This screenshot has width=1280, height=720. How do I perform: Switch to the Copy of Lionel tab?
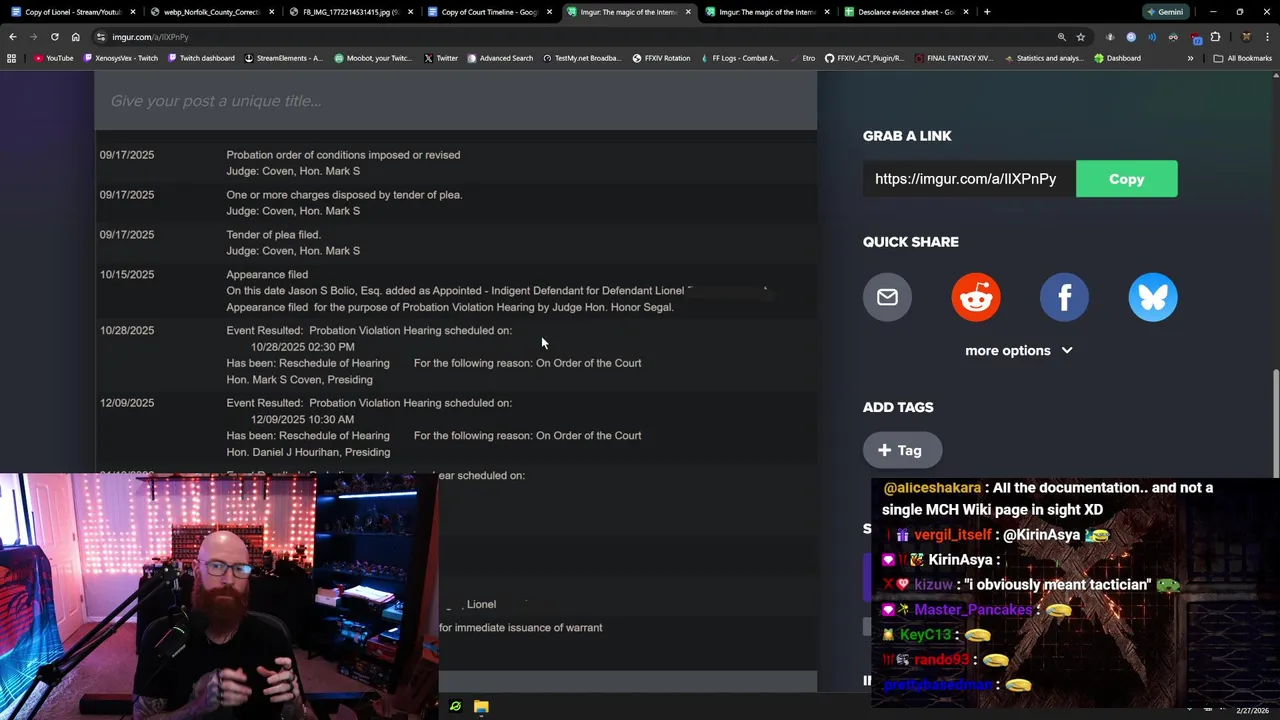[x=72, y=12]
